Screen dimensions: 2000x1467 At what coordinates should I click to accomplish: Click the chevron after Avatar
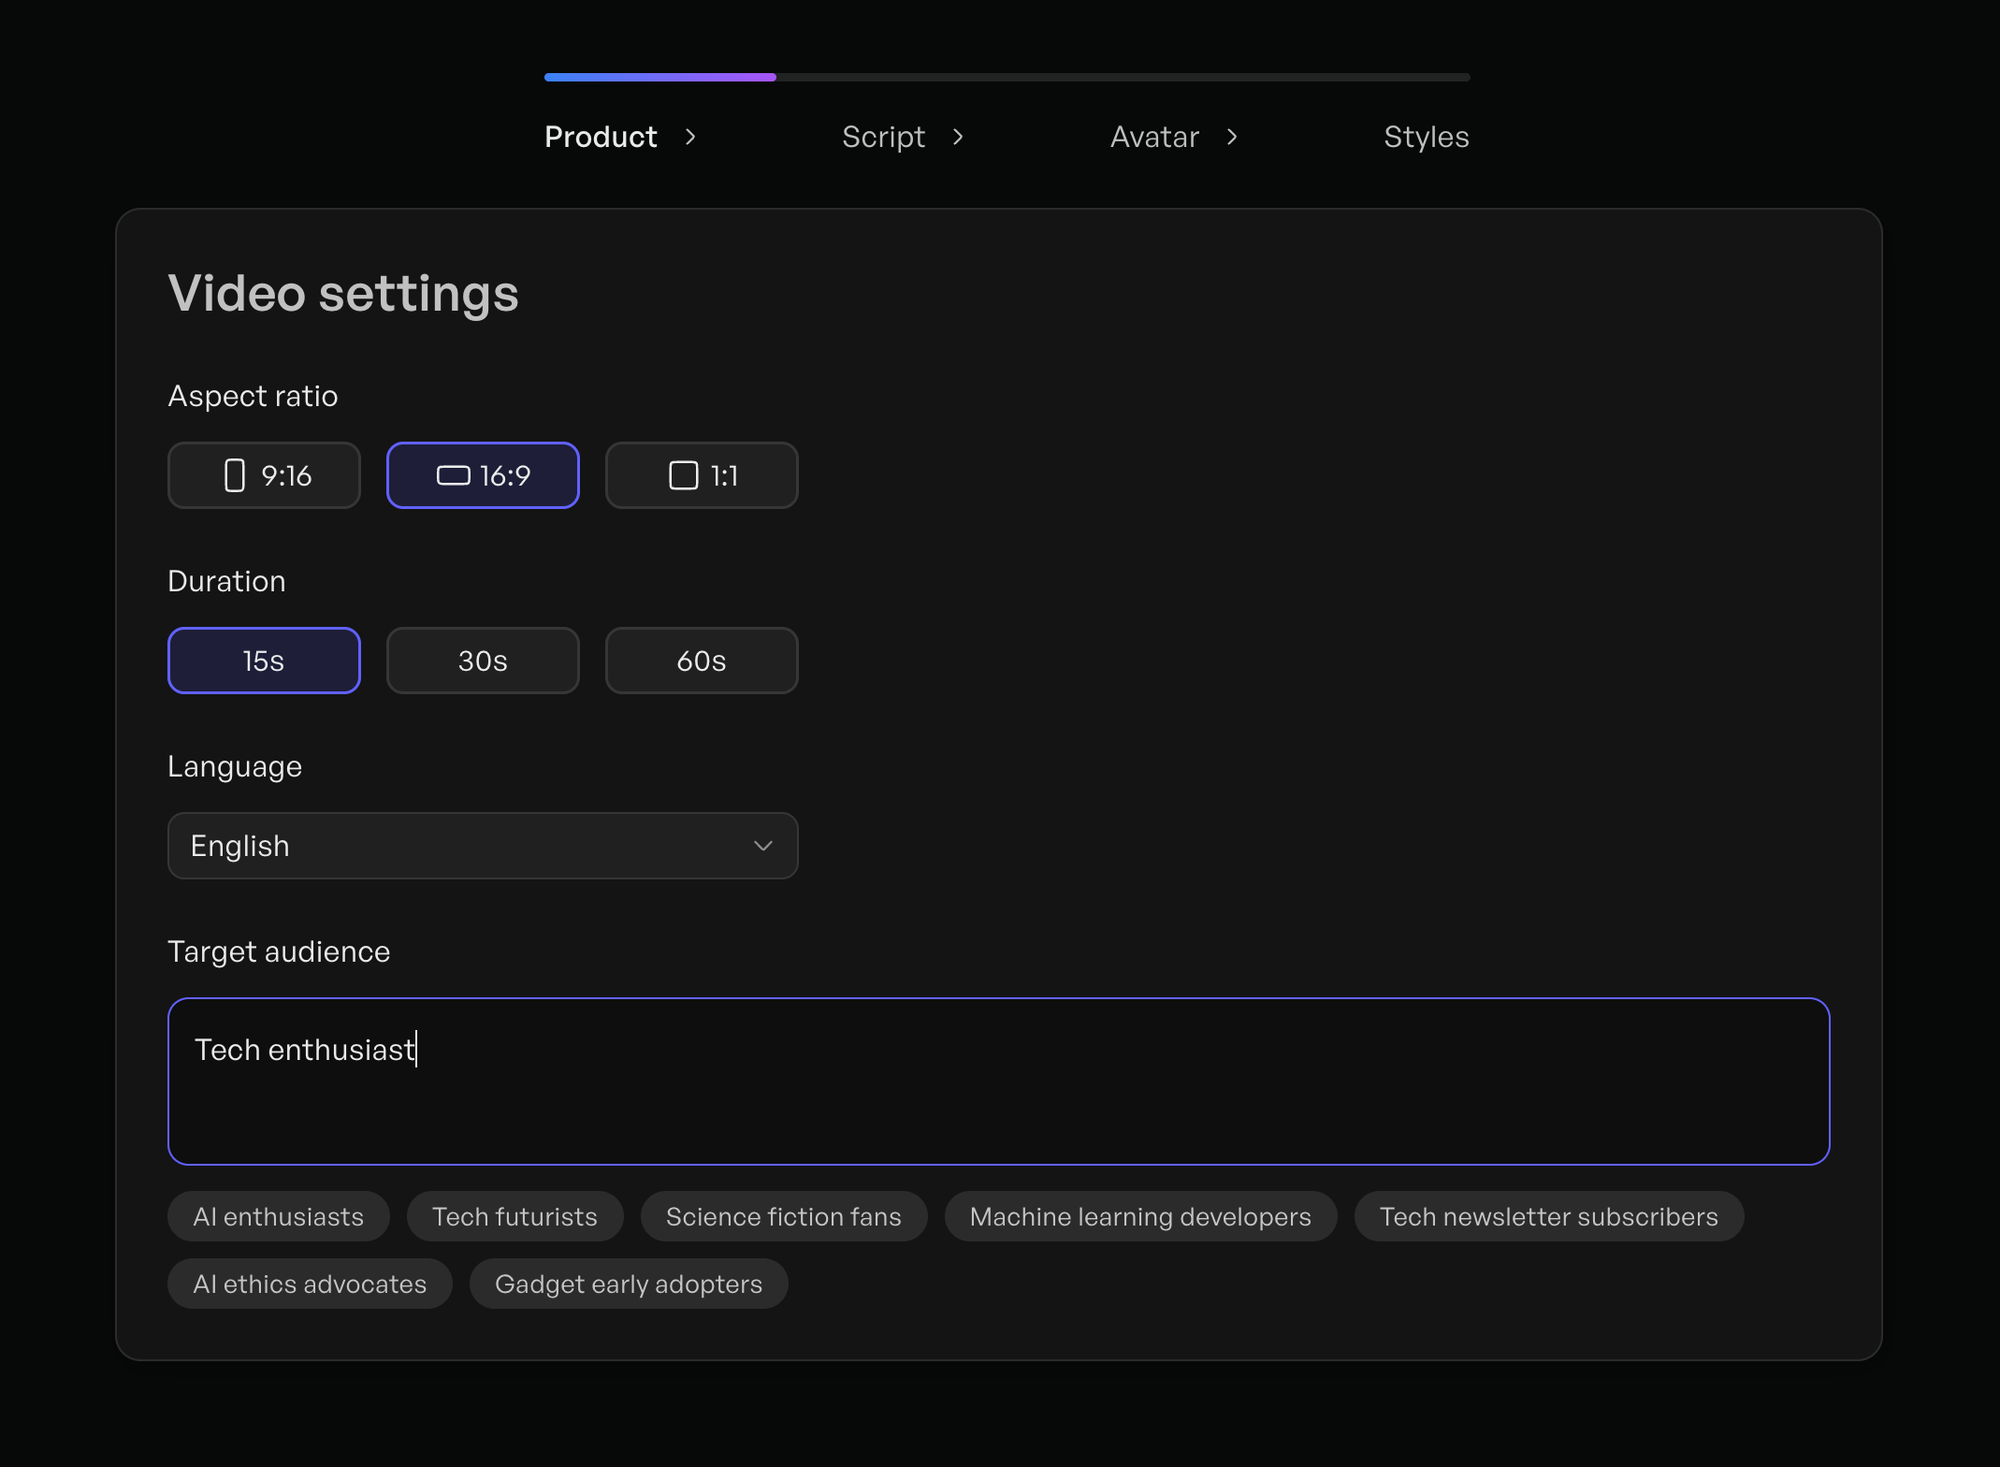1232,137
